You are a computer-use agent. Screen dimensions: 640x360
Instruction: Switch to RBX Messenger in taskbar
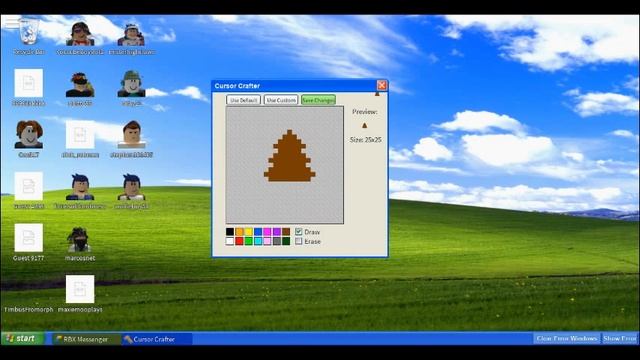tap(86, 339)
